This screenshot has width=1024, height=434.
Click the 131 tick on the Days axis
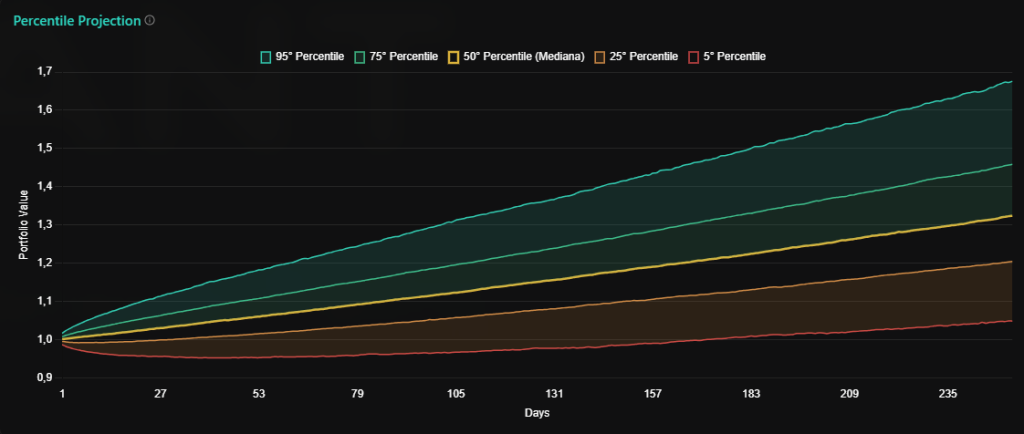point(555,394)
